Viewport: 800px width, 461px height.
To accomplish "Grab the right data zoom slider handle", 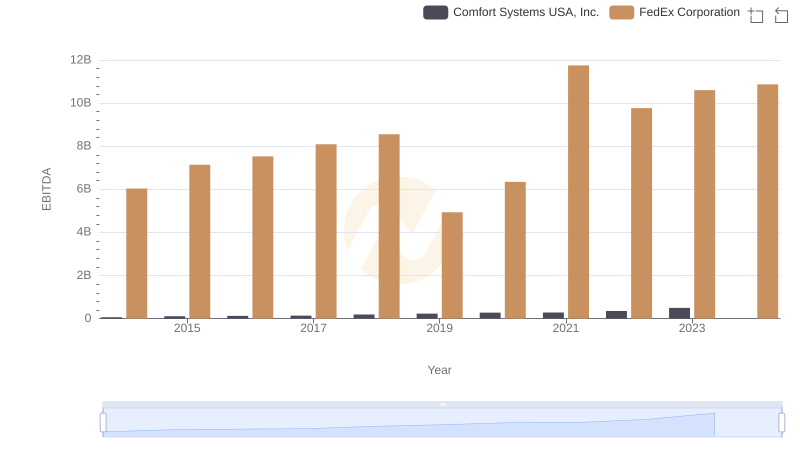I will click(x=782, y=423).
